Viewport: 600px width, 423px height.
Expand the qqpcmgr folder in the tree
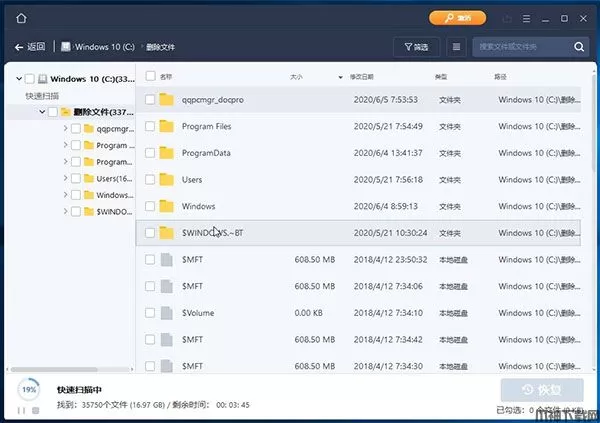coord(65,129)
